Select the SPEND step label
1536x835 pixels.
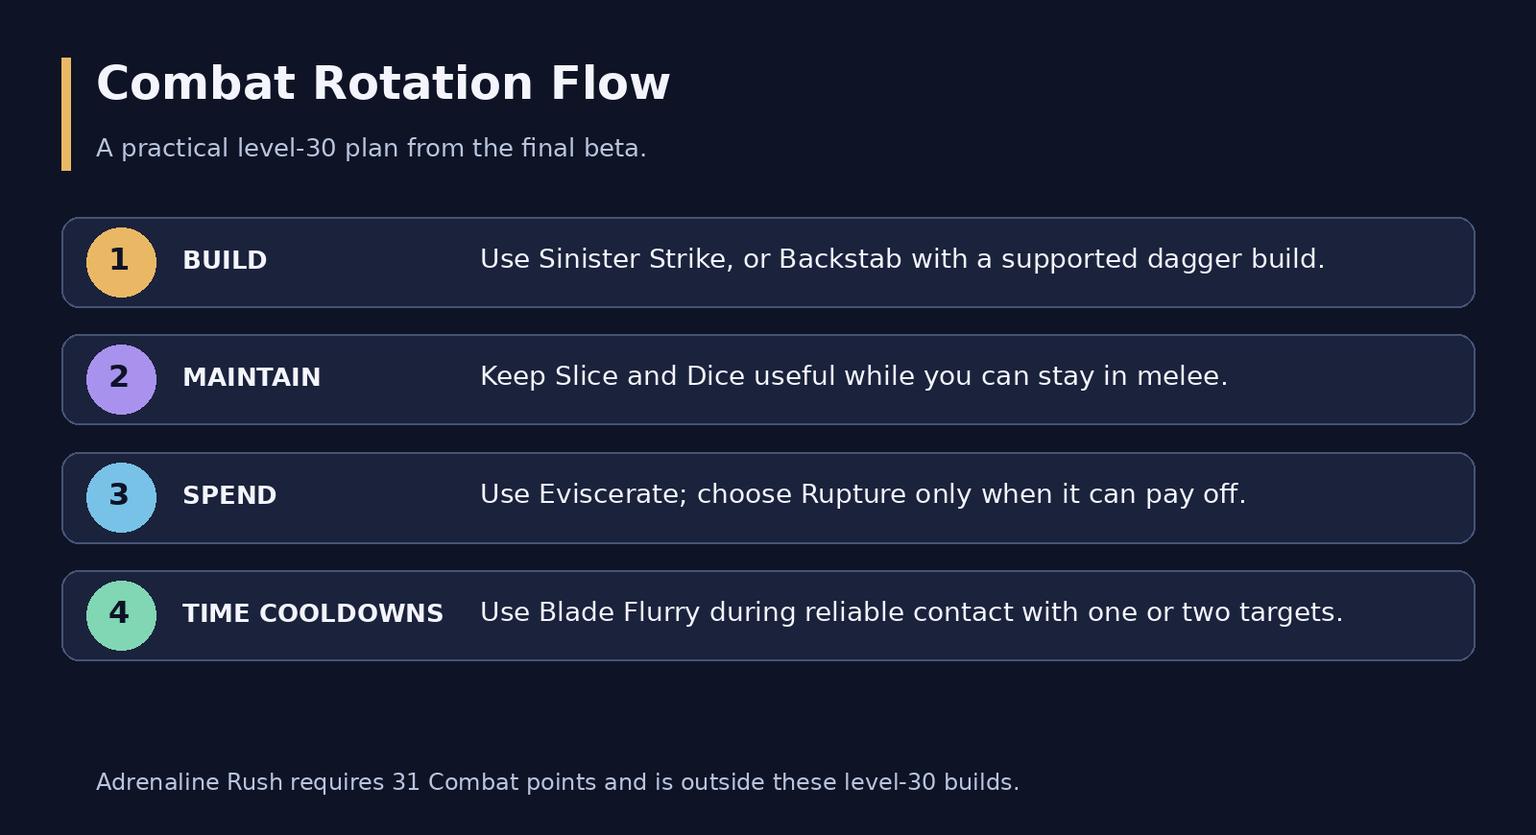click(229, 496)
